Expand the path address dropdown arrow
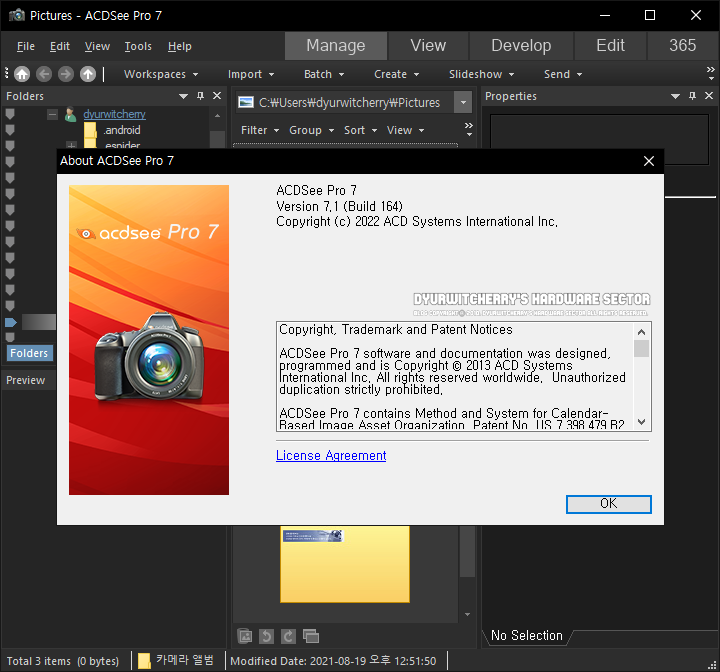The image size is (720, 672). click(463, 102)
